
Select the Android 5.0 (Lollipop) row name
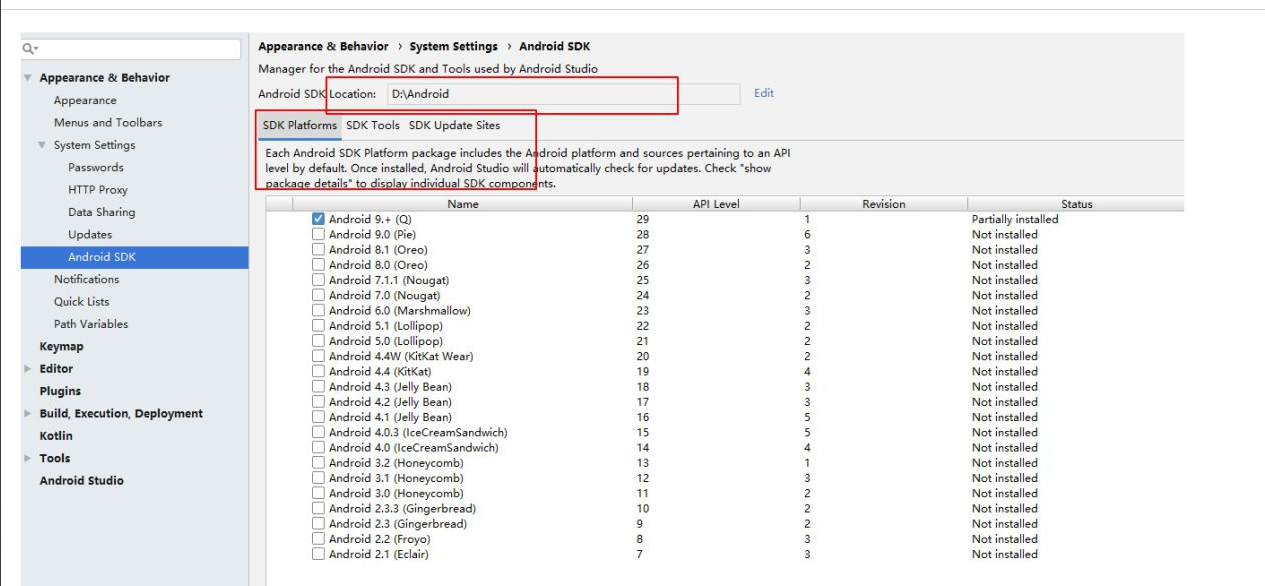(x=386, y=341)
